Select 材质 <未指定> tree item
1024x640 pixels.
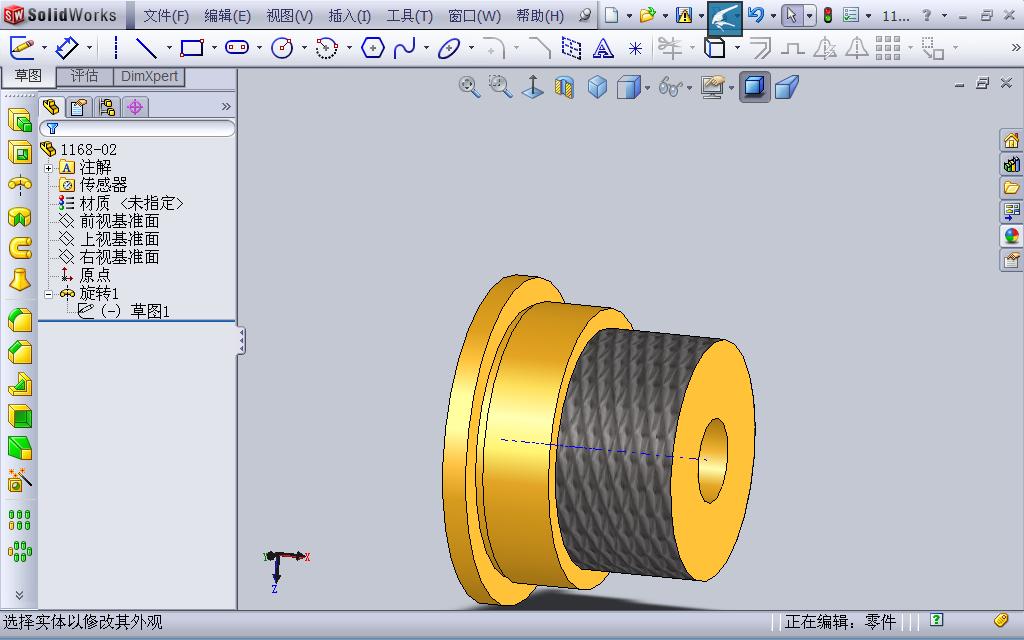click(131, 204)
